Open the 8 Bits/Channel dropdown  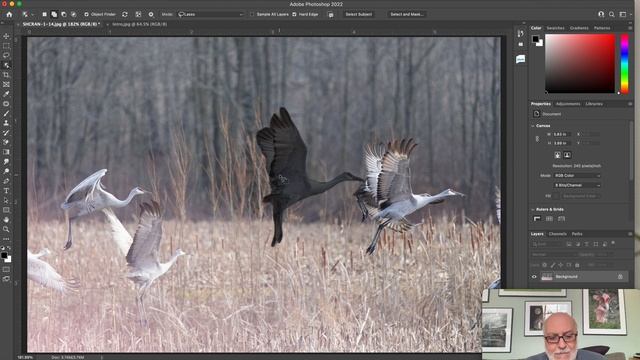577,185
